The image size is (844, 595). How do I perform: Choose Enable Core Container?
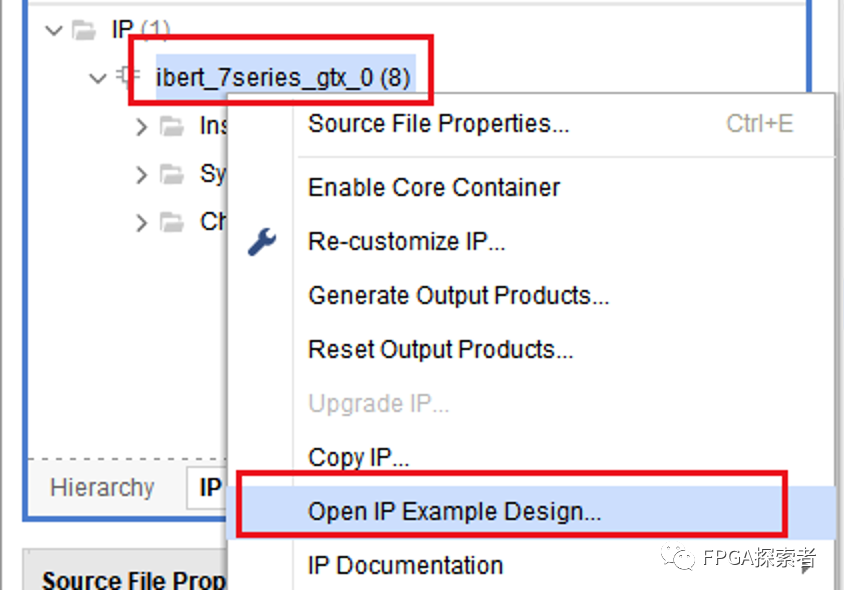434,187
